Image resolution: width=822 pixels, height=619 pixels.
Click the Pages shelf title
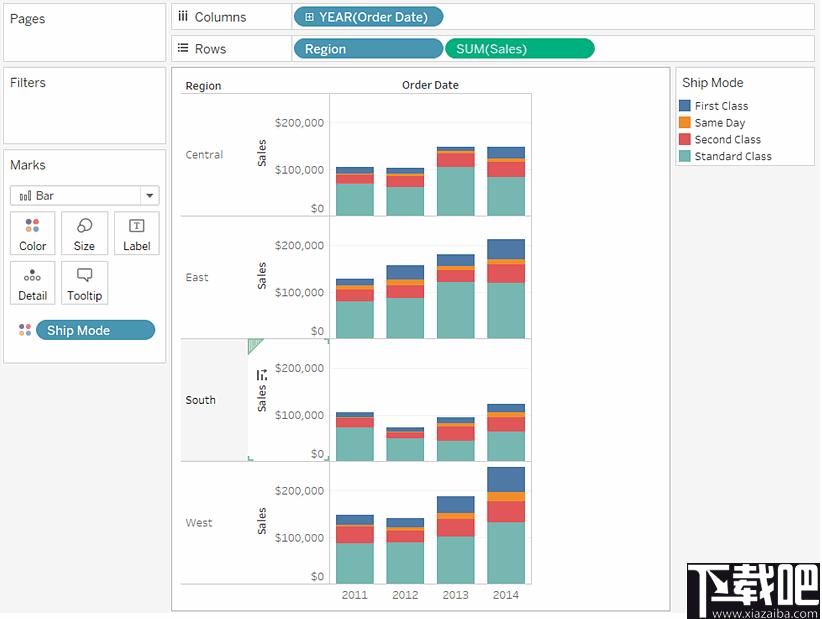pos(27,19)
